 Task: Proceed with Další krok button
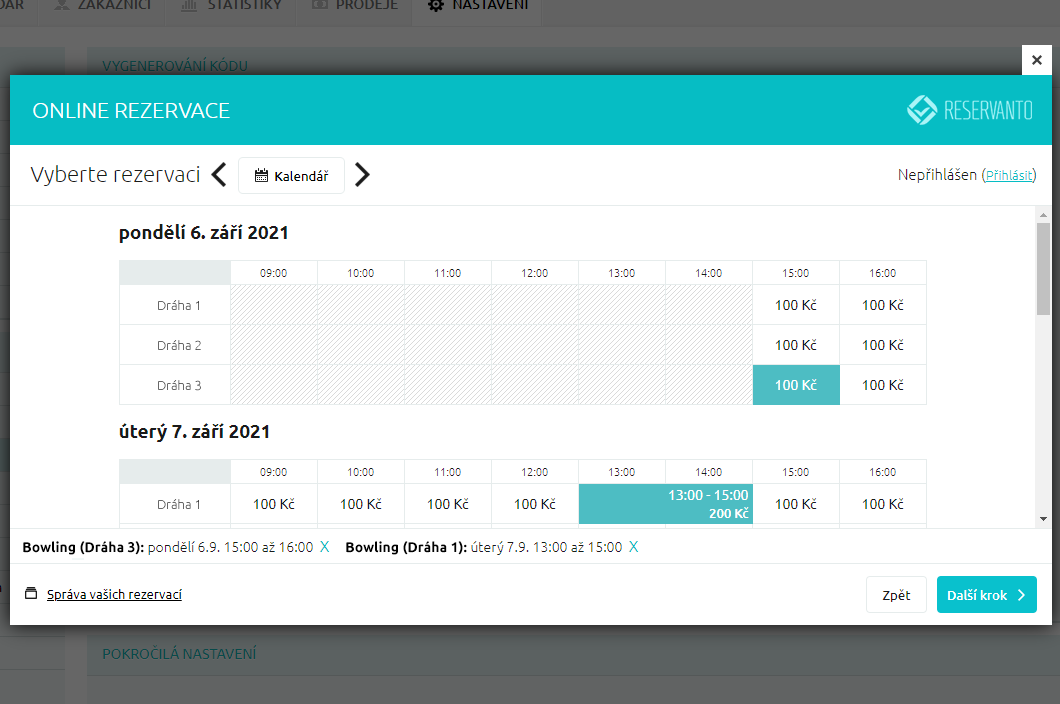[986, 595]
